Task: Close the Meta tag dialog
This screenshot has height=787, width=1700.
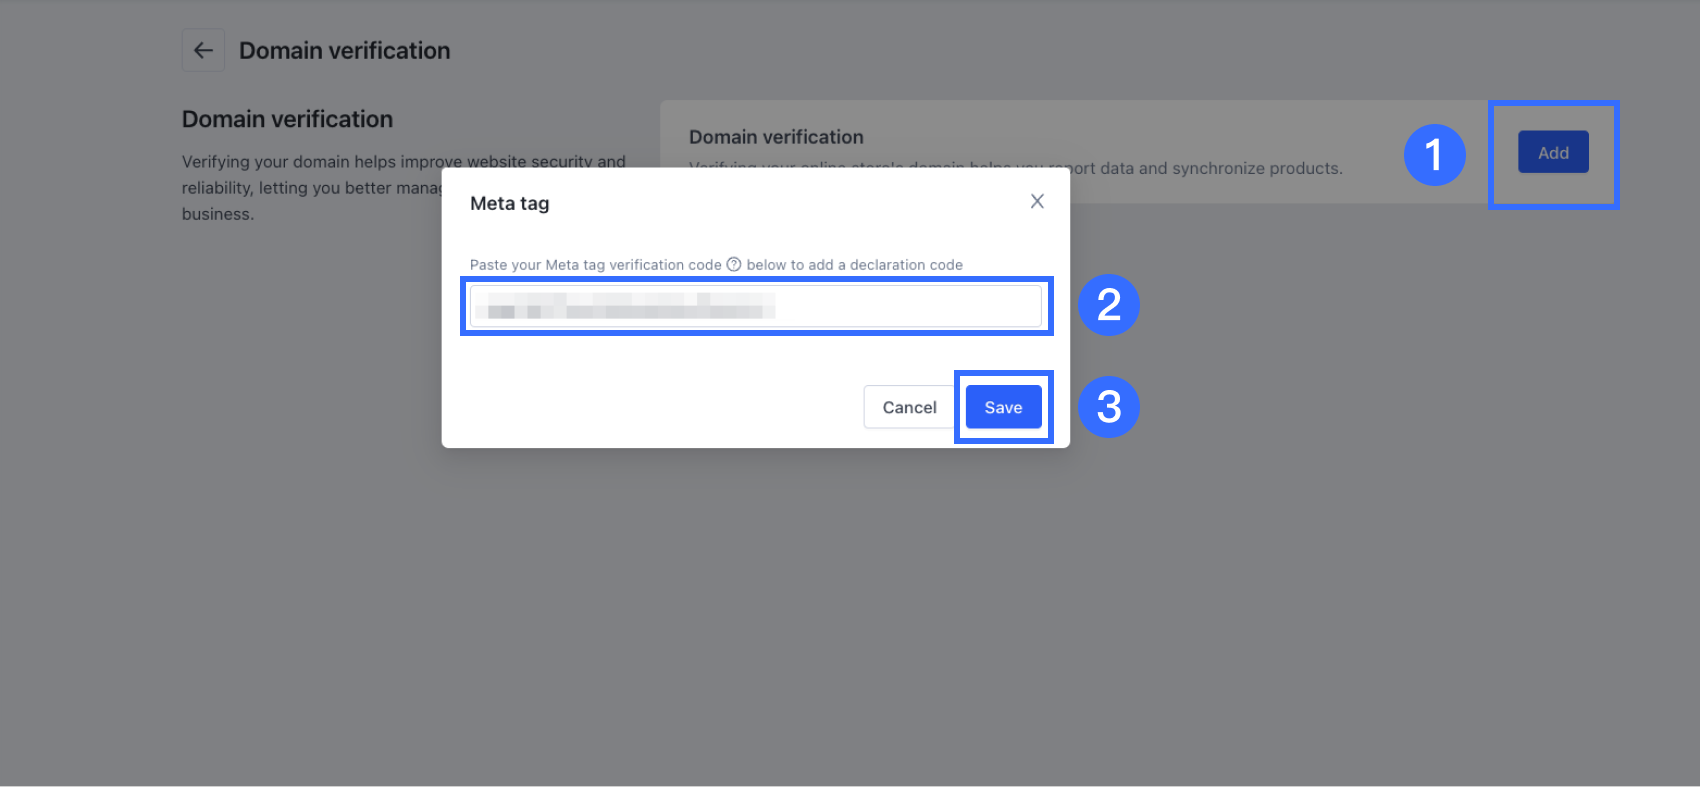Action: pos(1037,201)
